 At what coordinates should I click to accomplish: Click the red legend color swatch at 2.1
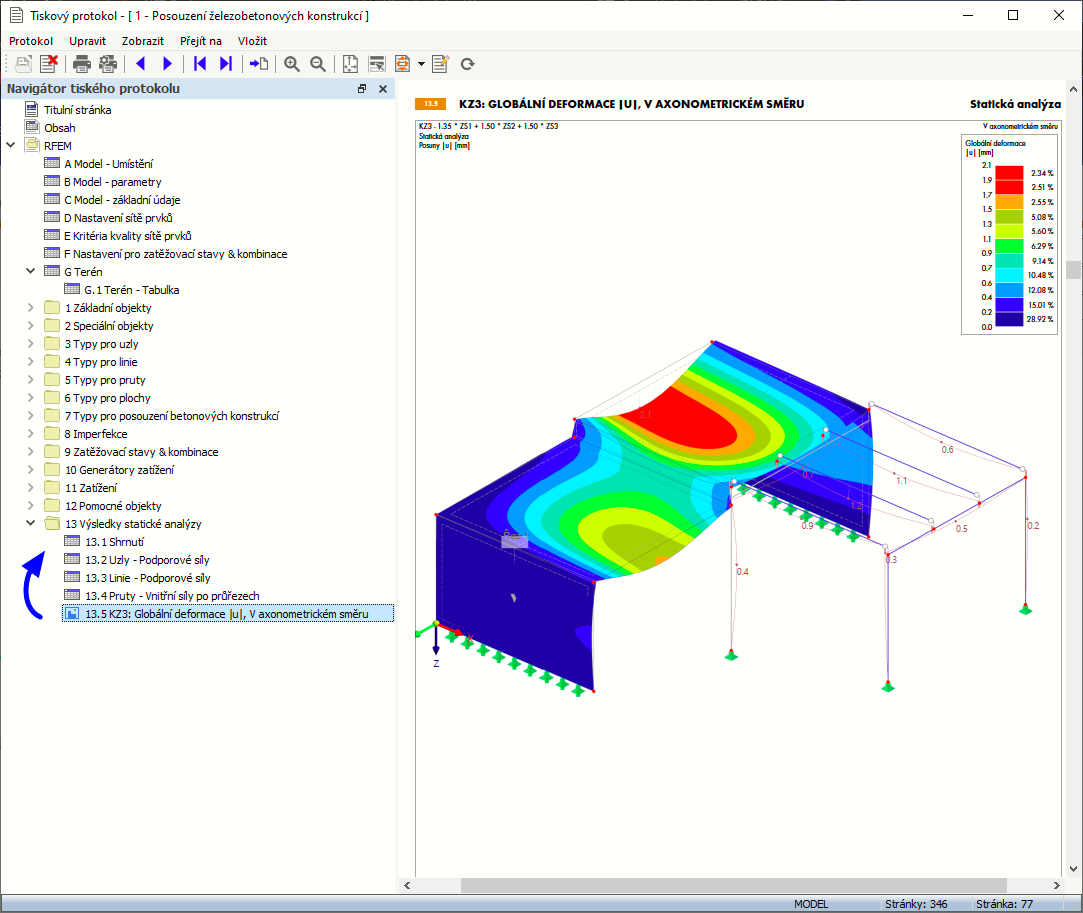[x=1008, y=173]
